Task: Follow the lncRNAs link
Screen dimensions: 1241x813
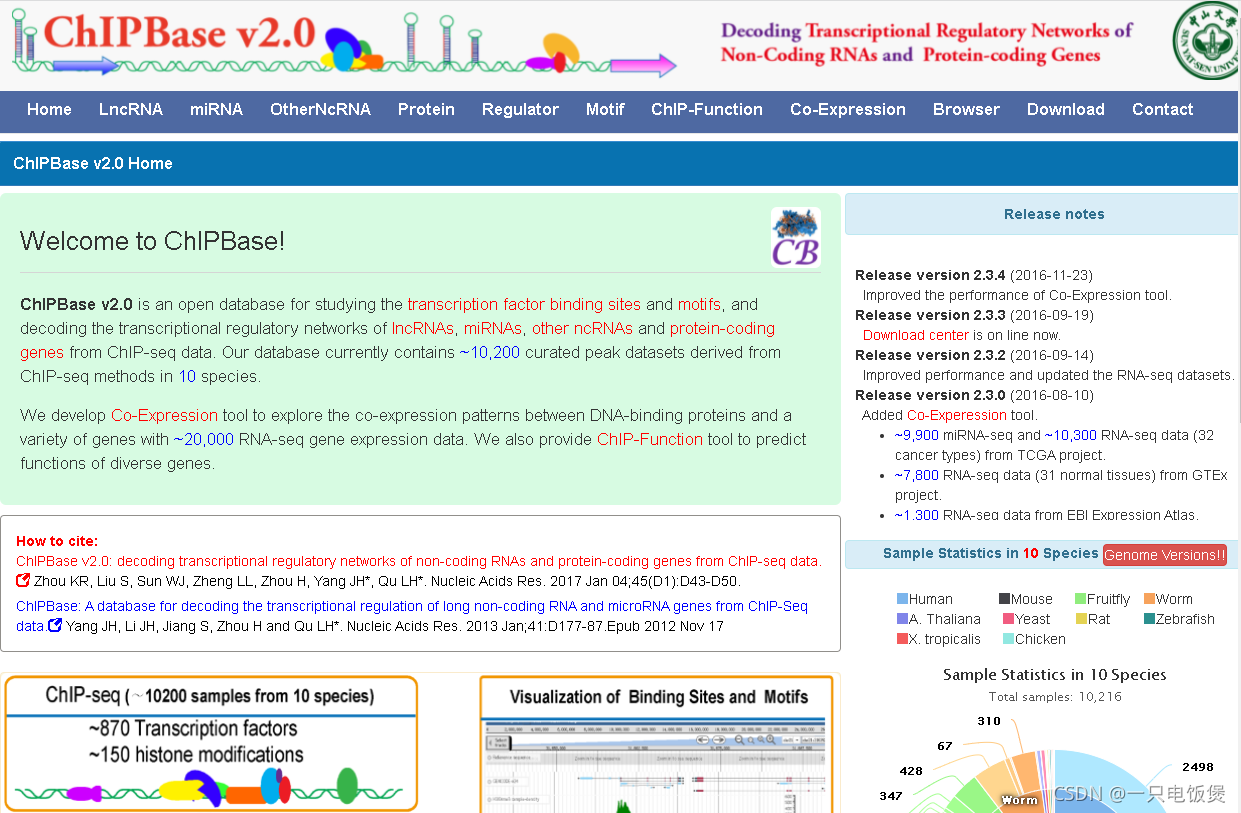Action: click(424, 328)
